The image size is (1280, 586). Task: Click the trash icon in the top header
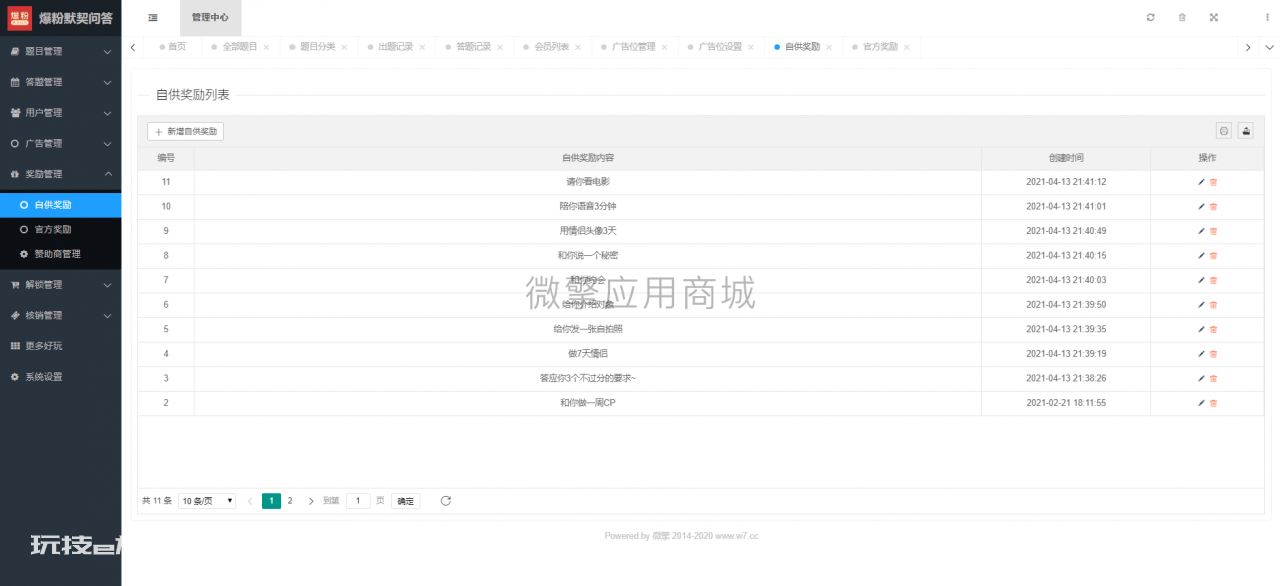click(x=1182, y=18)
